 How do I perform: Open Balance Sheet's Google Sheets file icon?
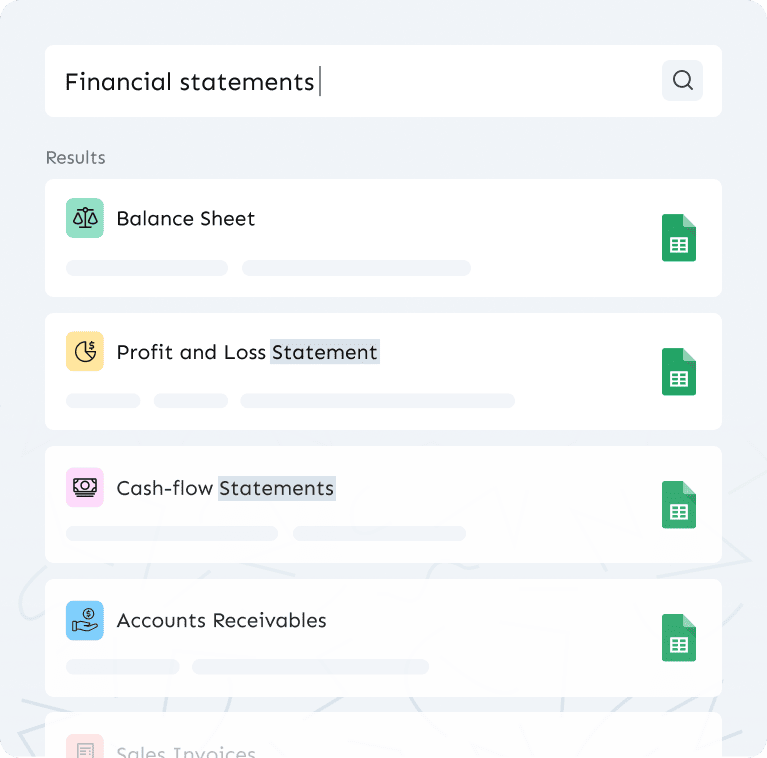click(679, 238)
